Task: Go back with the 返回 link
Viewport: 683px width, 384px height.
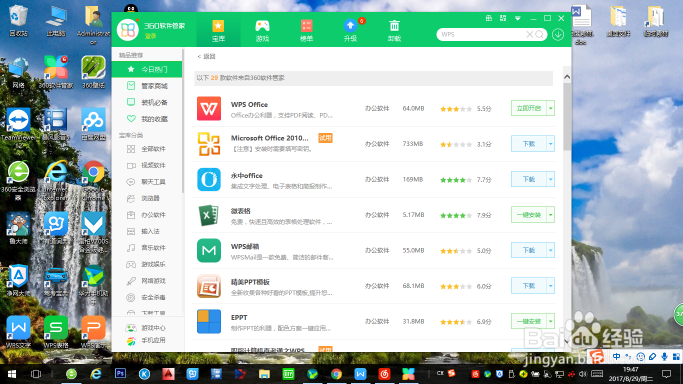Action: click(x=206, y=57)
